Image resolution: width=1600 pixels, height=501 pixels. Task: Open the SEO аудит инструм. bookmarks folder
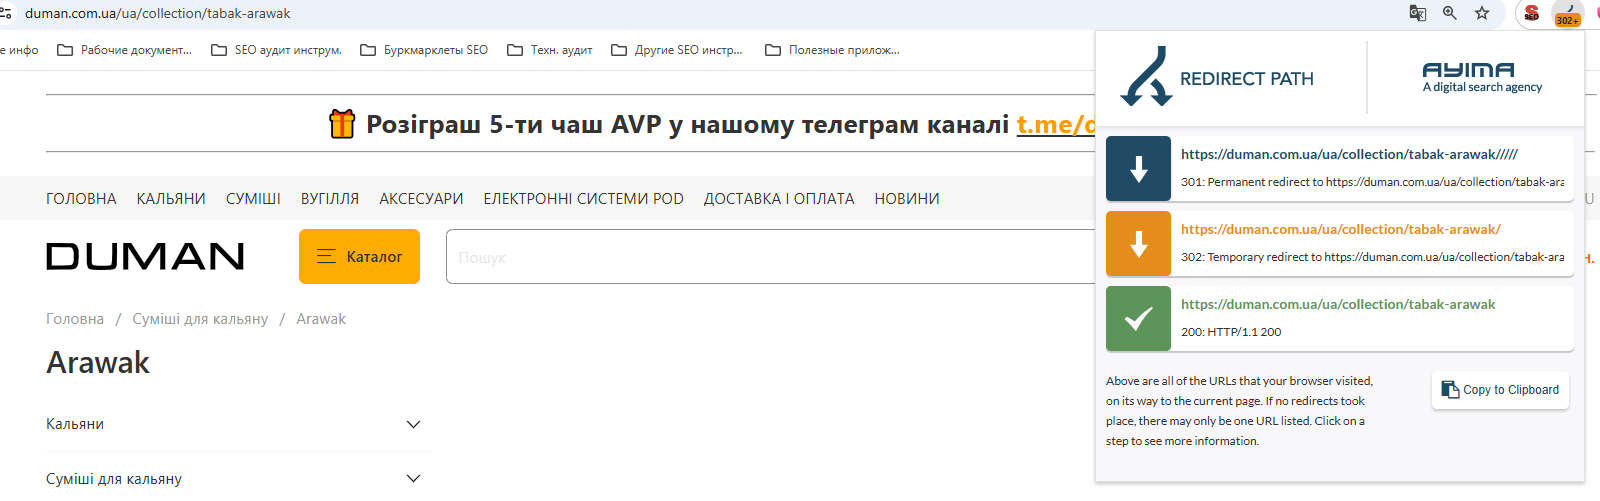277,50
